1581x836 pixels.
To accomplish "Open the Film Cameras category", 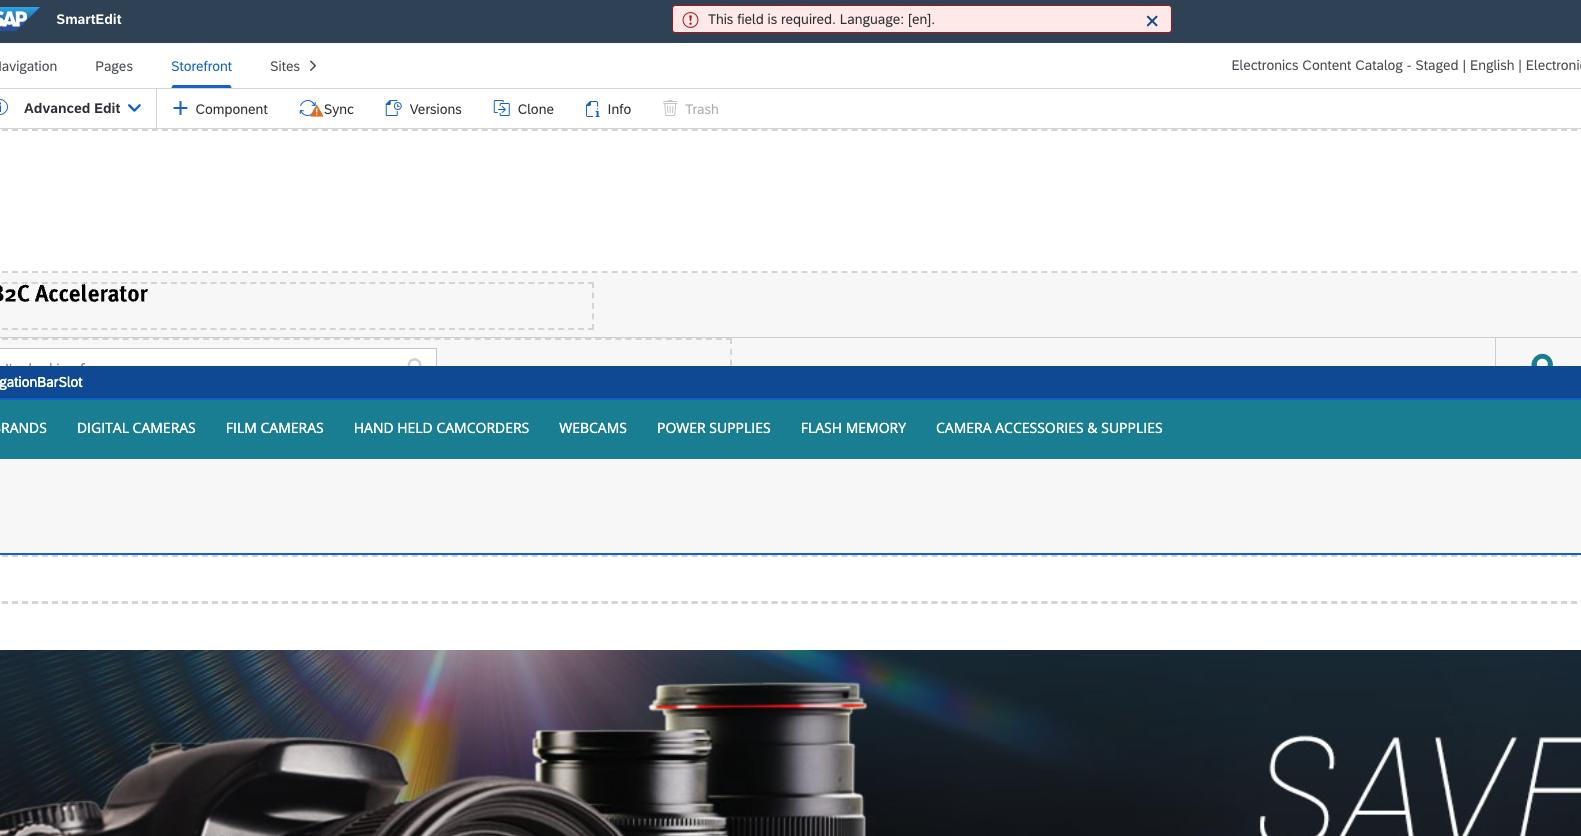I will pyautogui.click(x=275, y=428).
